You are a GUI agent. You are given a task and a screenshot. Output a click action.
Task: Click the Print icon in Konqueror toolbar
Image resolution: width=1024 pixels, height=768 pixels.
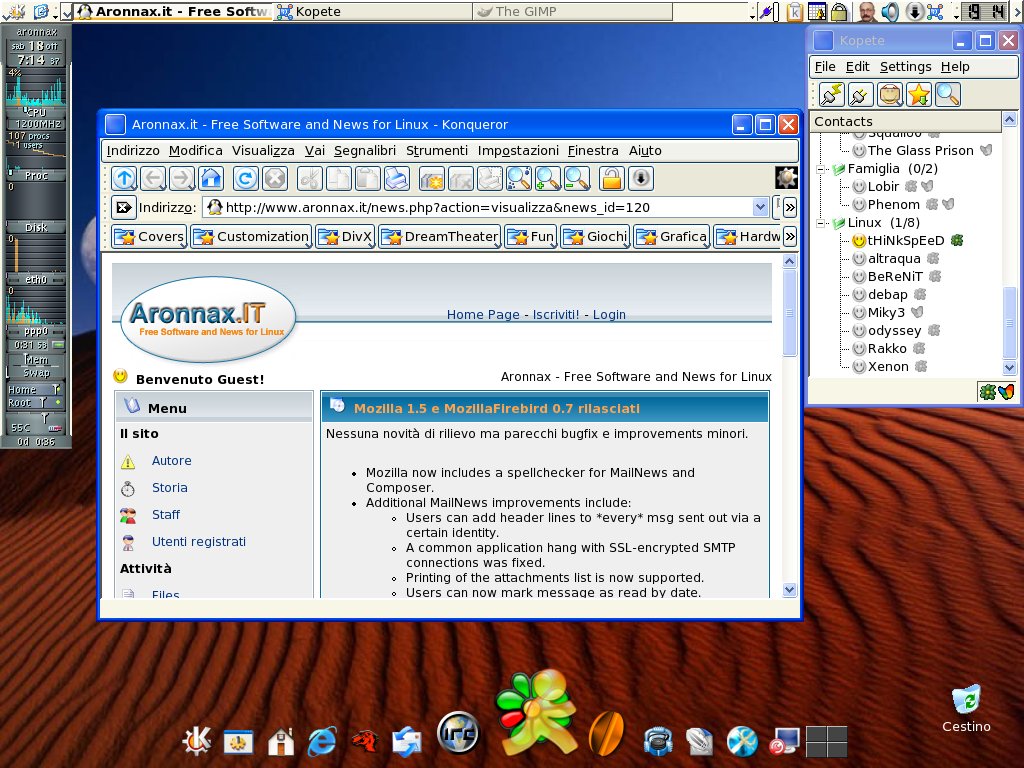(396, 178)
